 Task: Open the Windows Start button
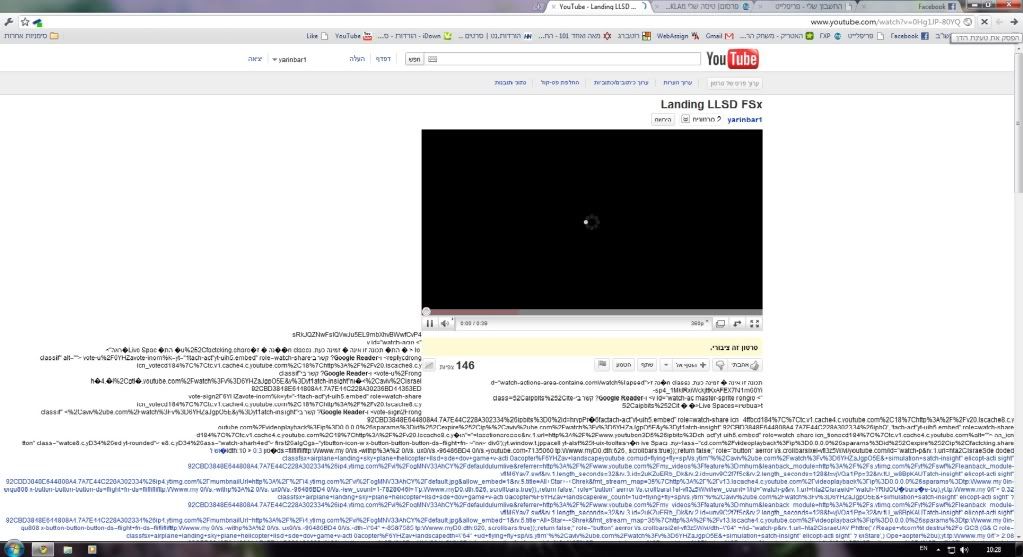pyautogui.click(x=12, y=549)
